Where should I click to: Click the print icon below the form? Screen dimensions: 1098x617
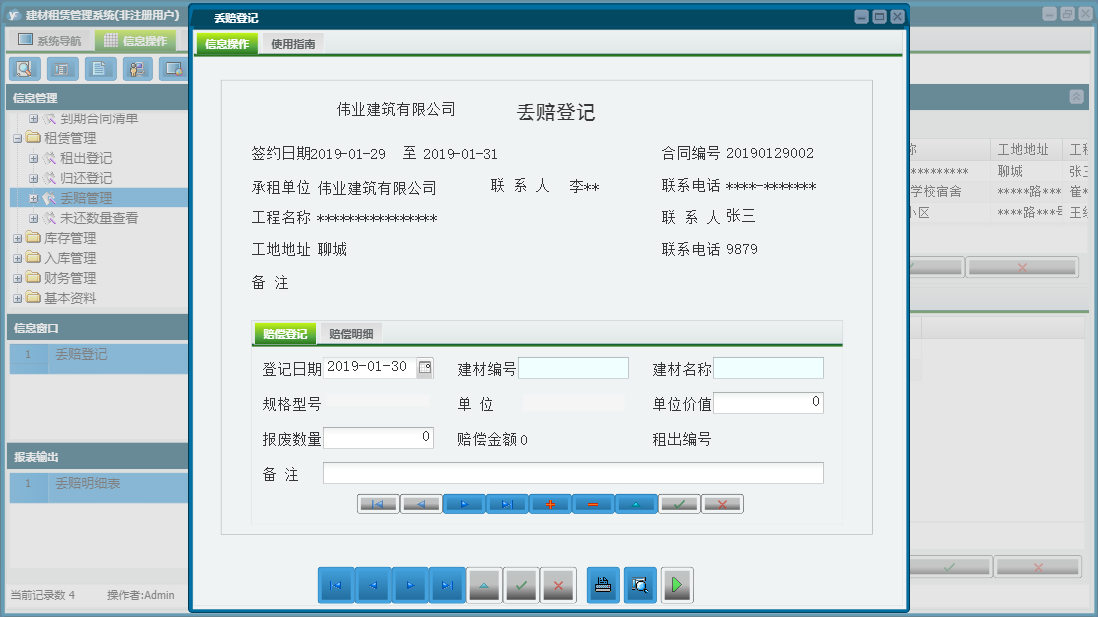click(604, 585)
